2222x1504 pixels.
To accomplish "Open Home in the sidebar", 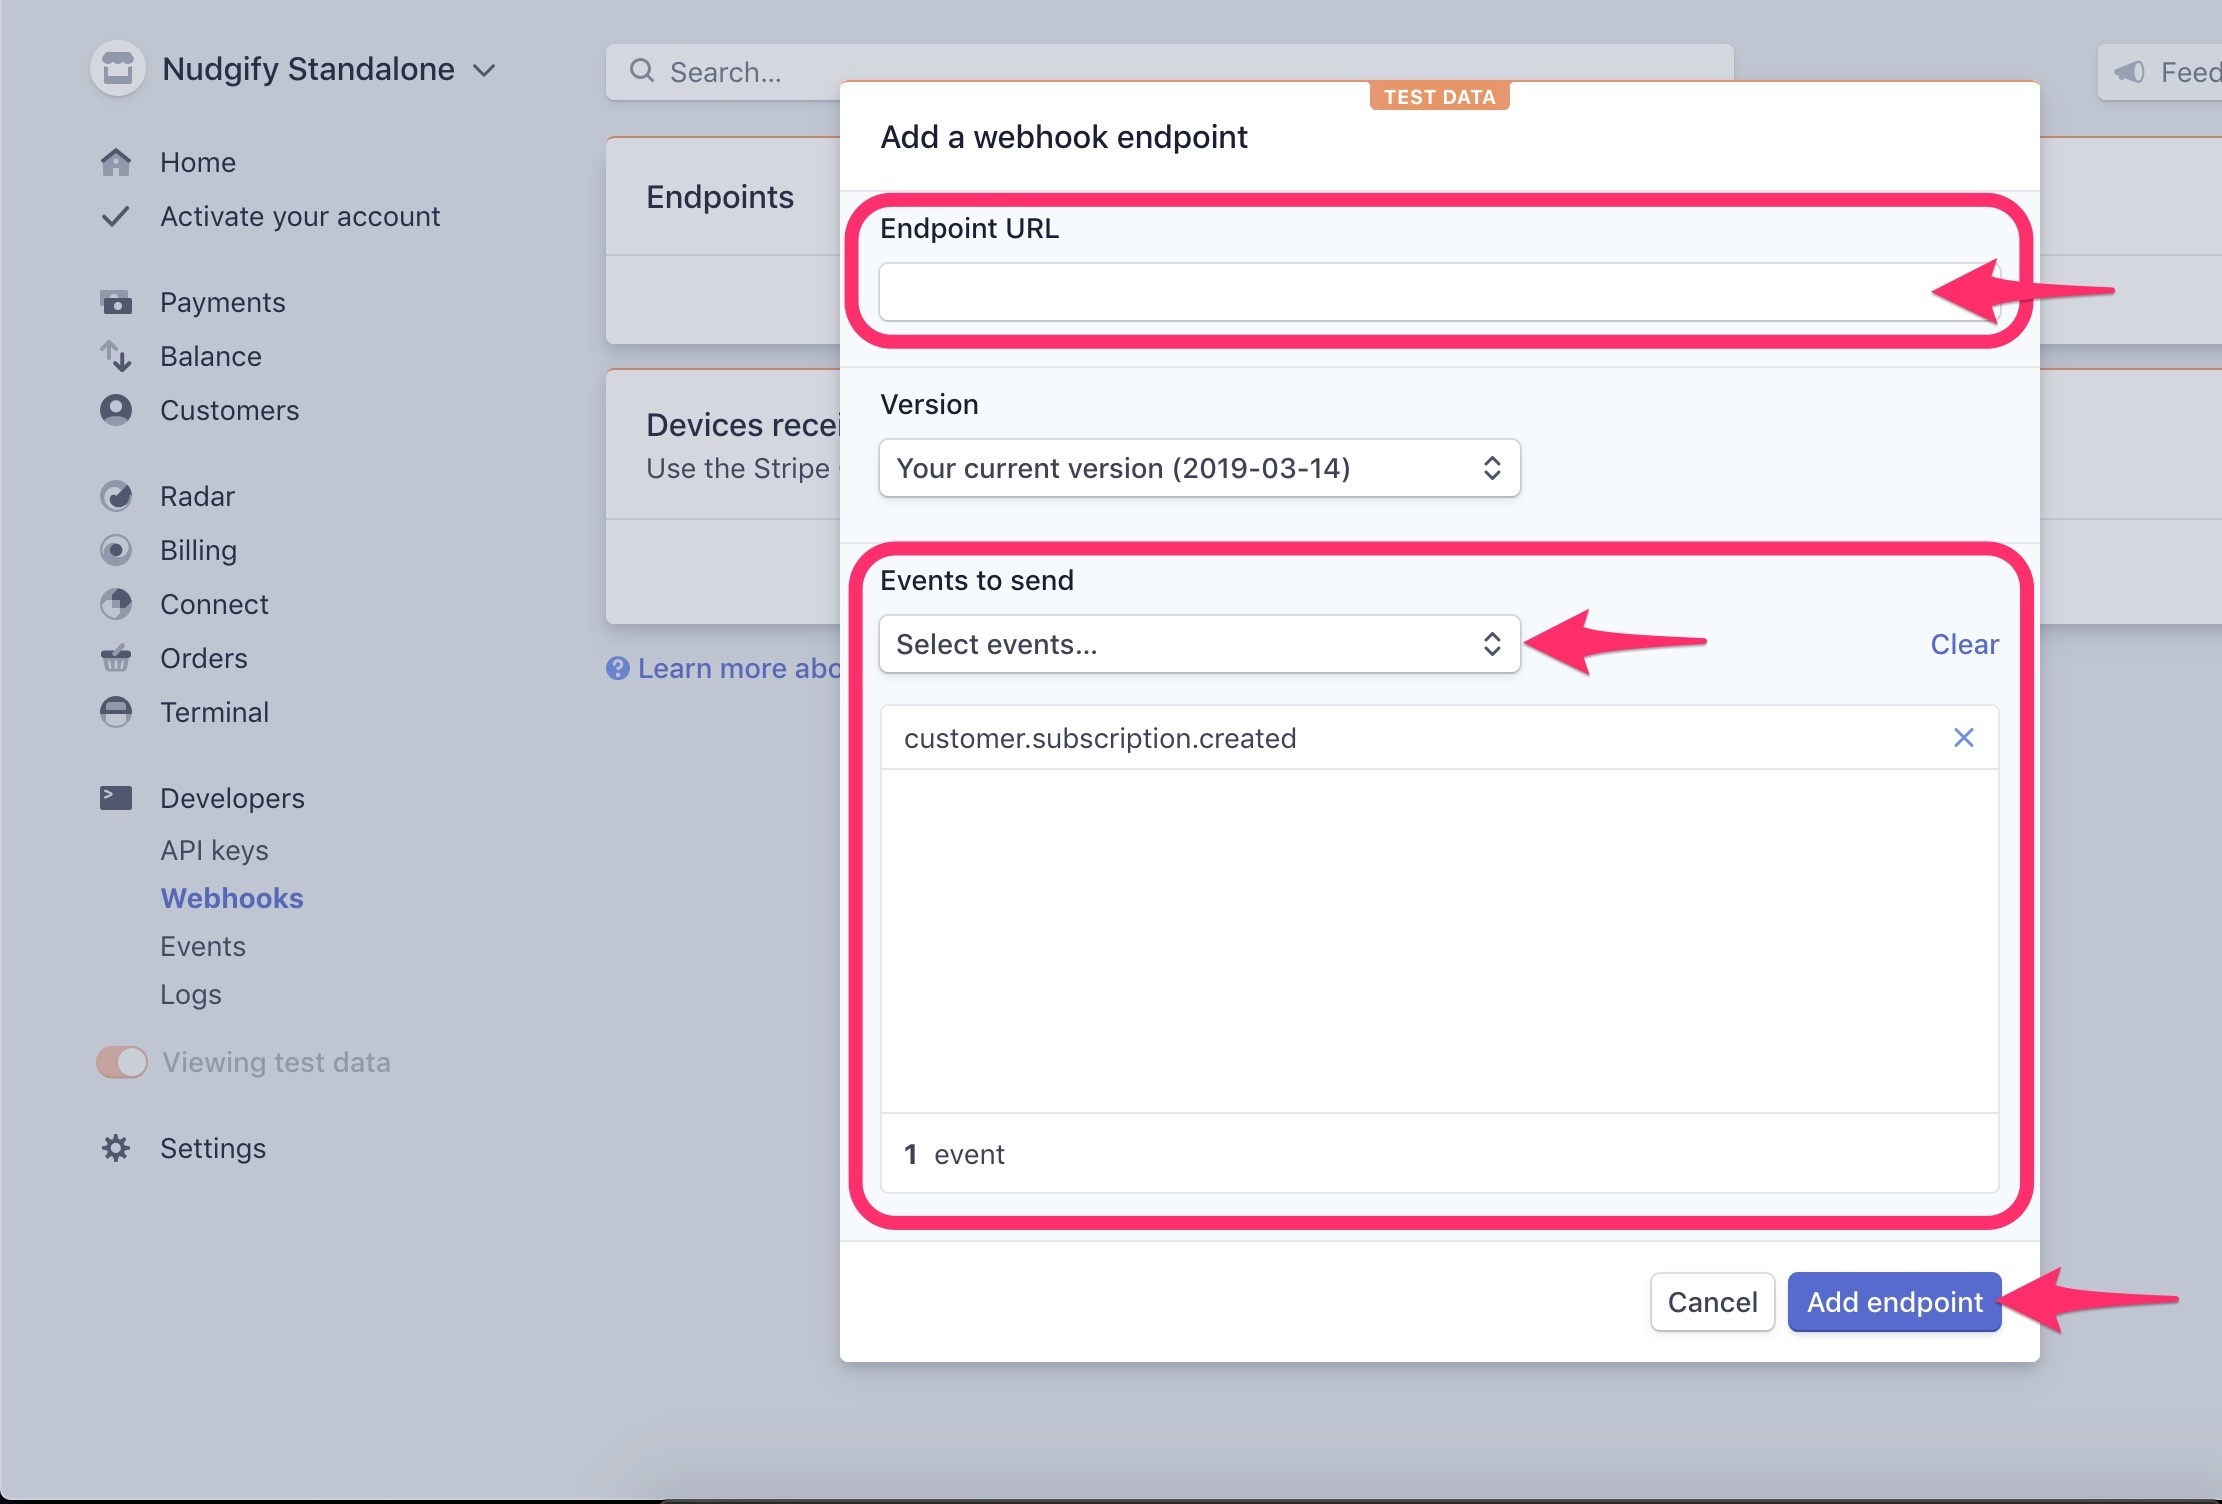I will pos(198,162).
